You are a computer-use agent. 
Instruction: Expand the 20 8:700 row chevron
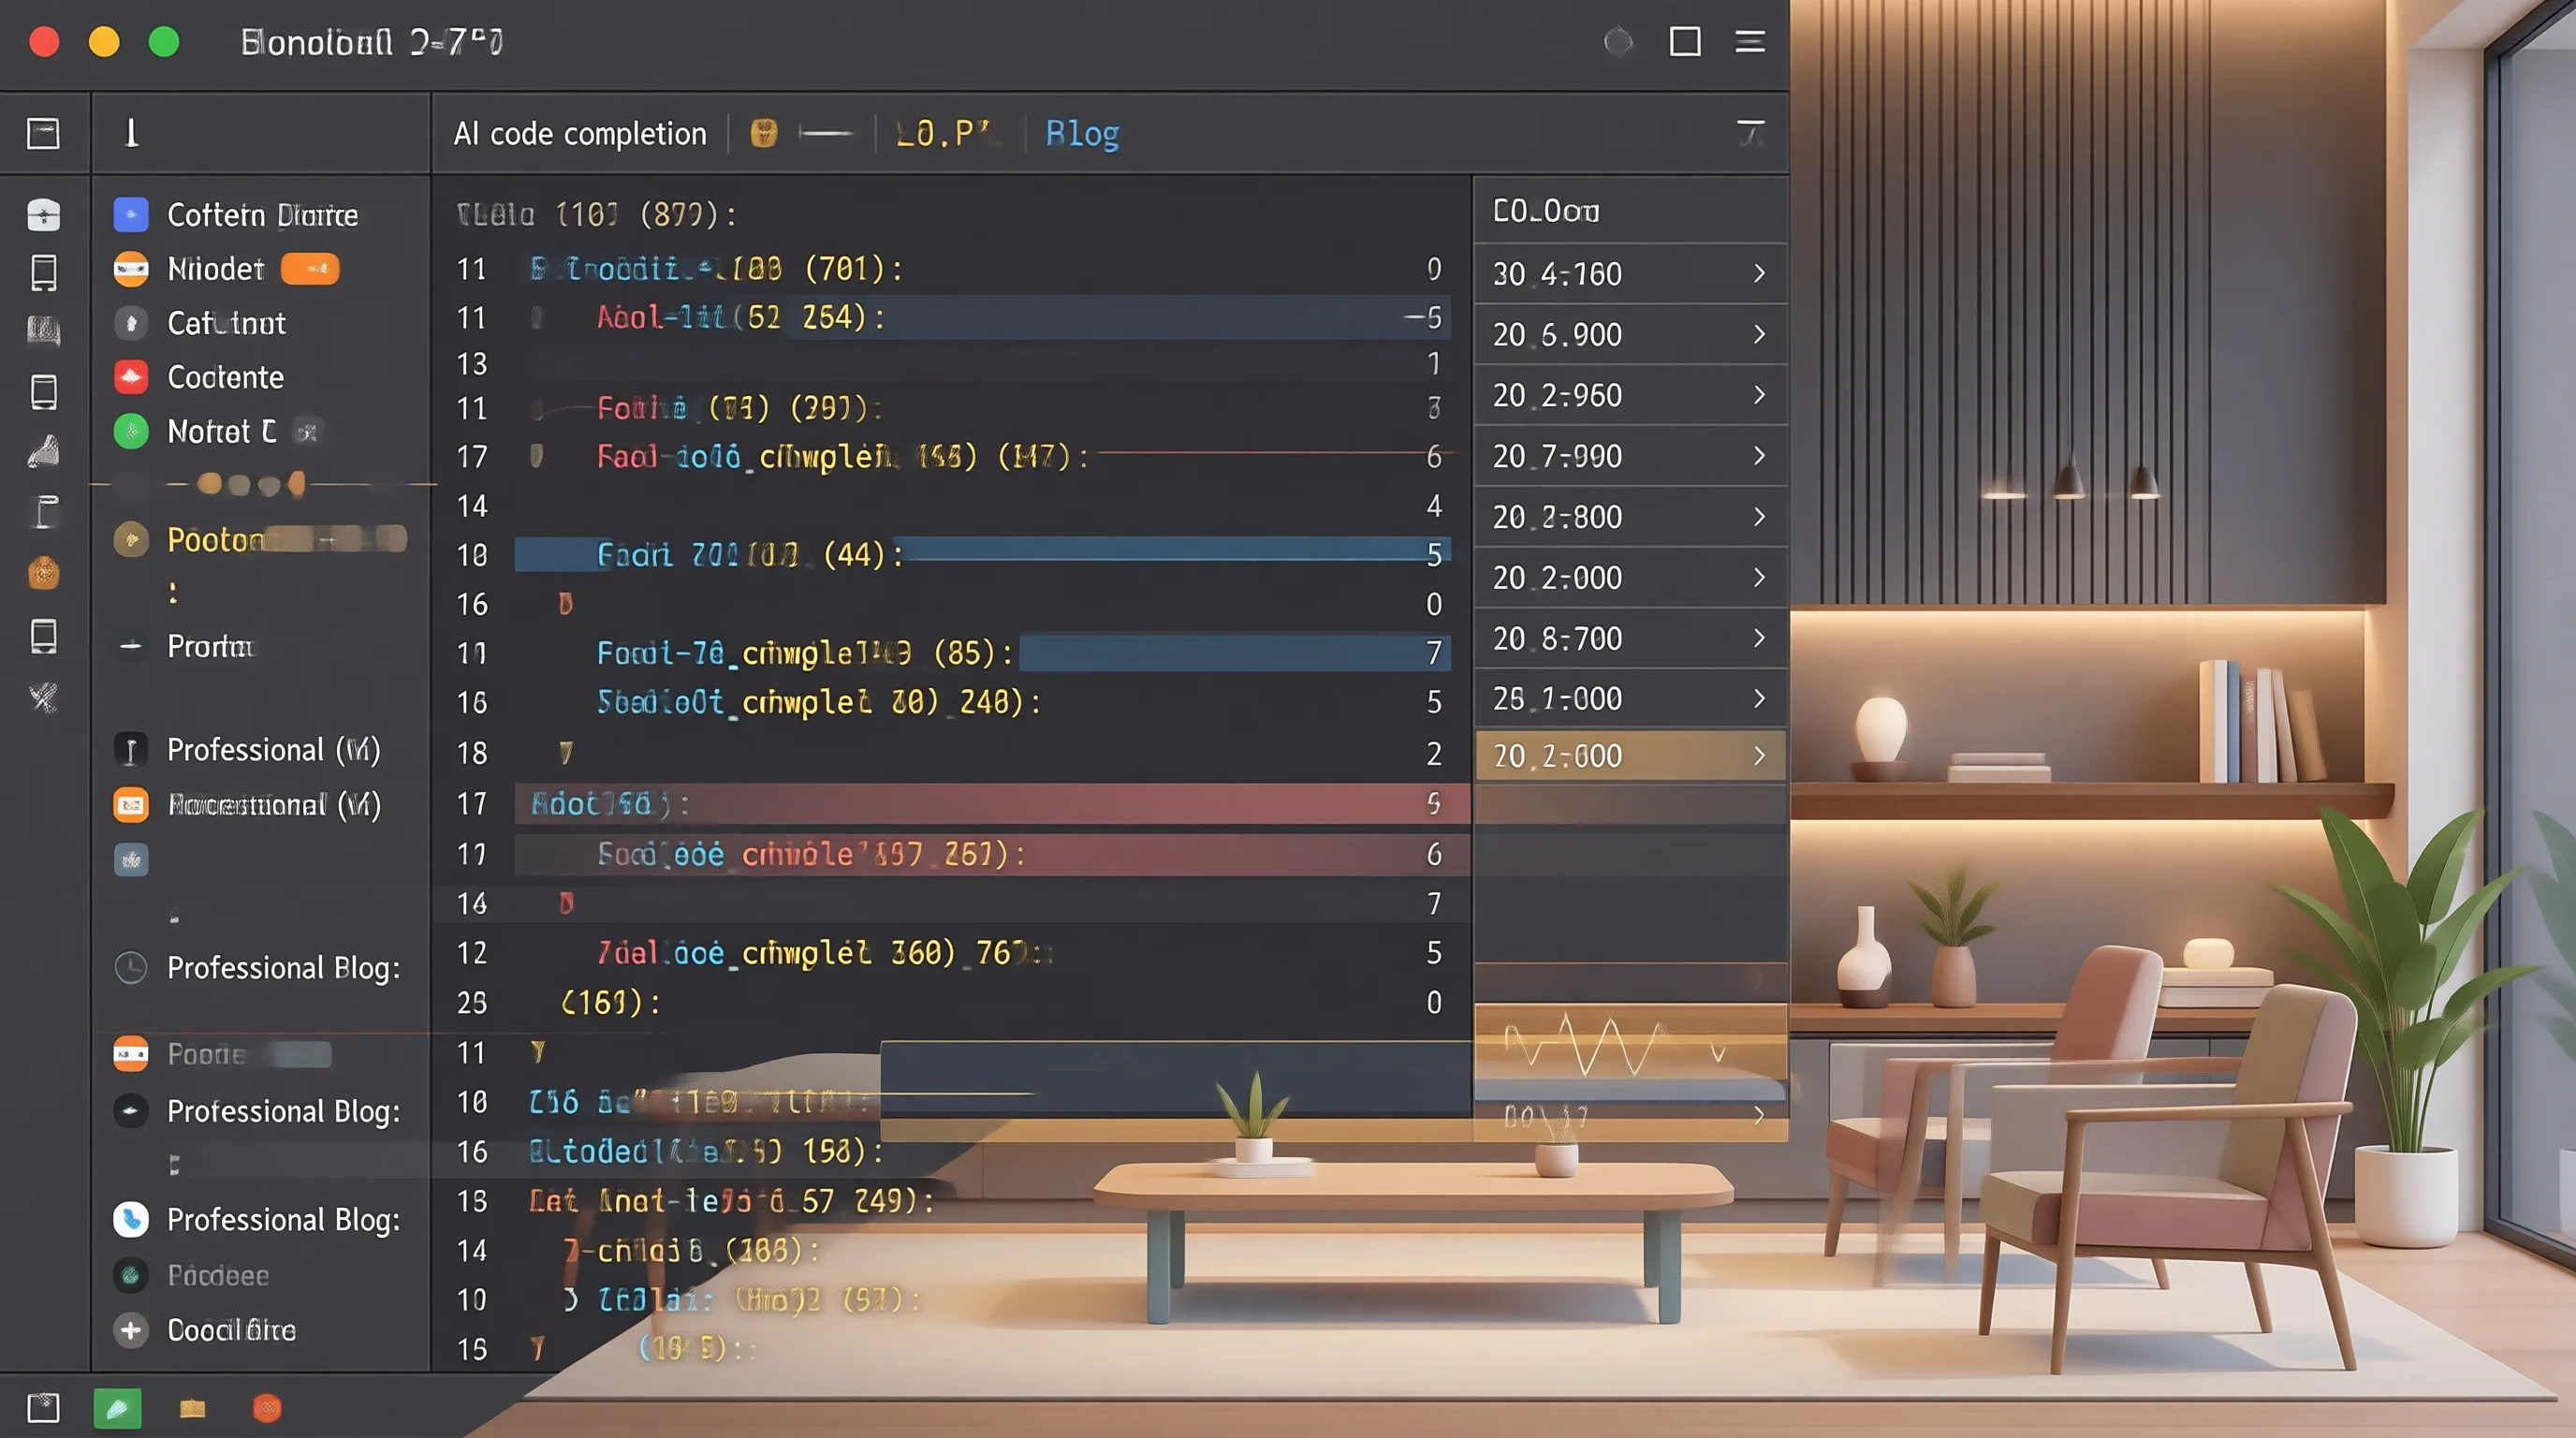(x=1759, y=638)
